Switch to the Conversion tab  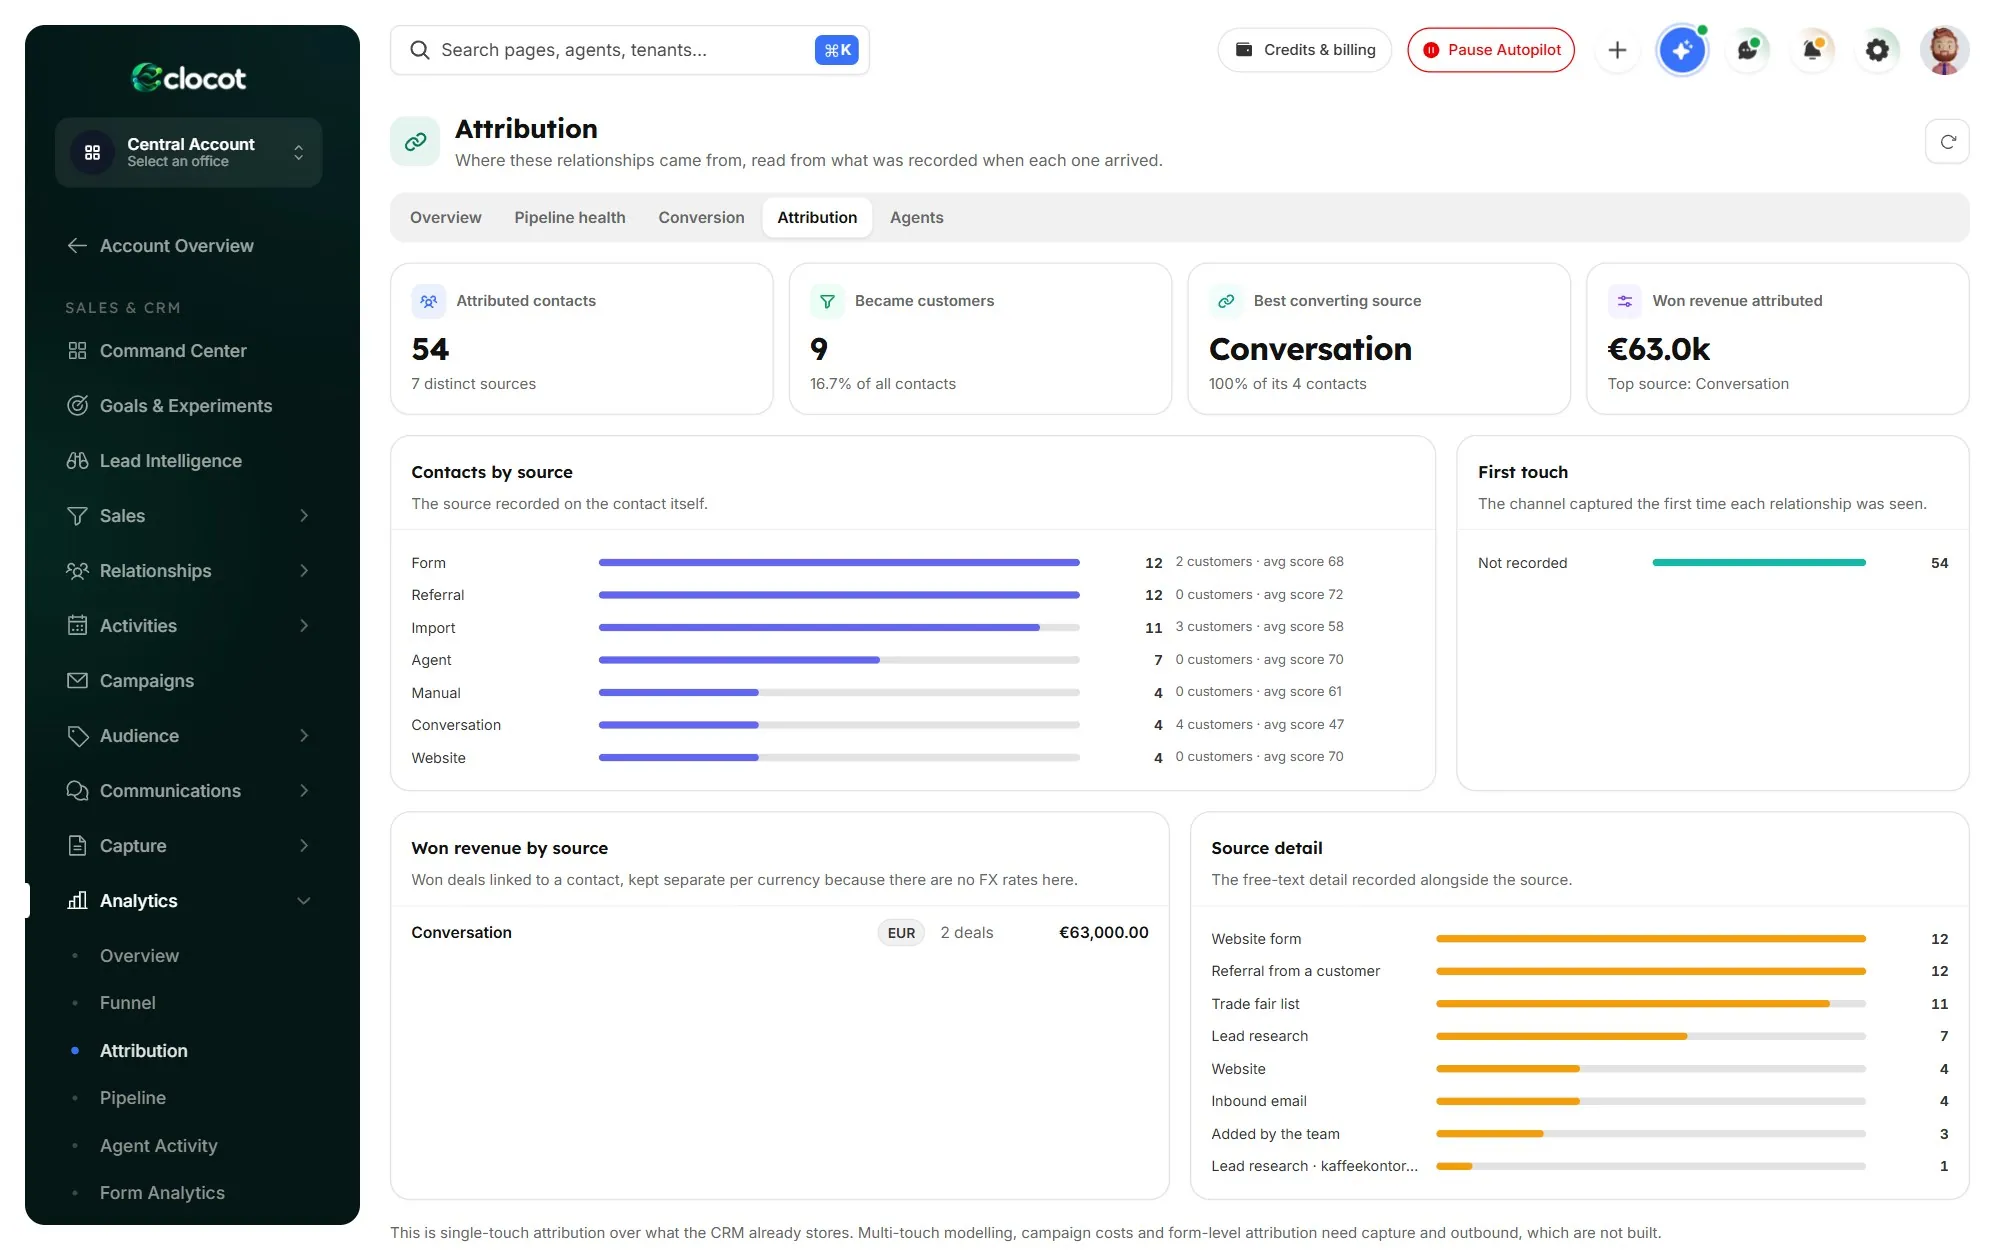(701, 217)
